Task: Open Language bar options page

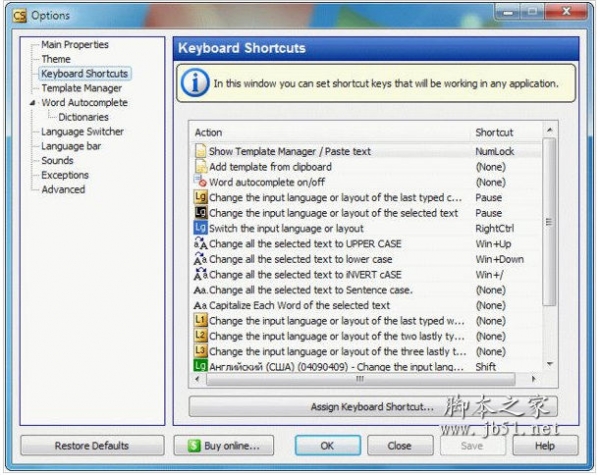Action: 71,146
